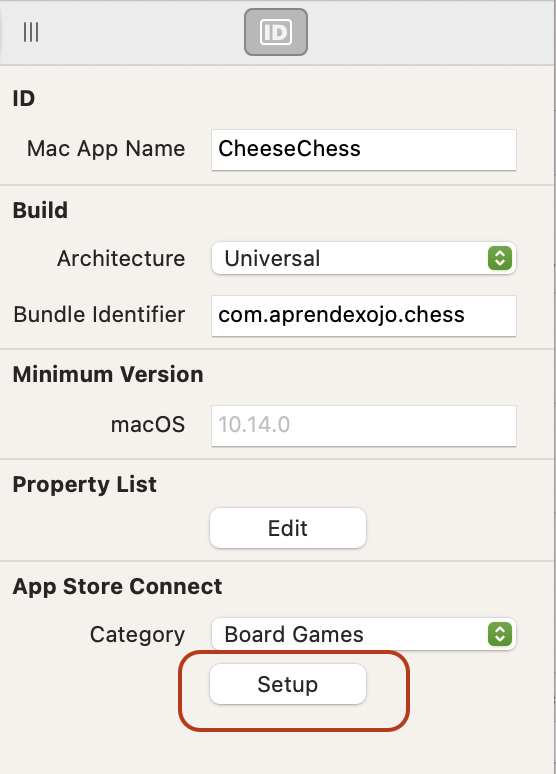Click into the Bundle Identifier field
The image size is (556, 774).
click(363, 316)
